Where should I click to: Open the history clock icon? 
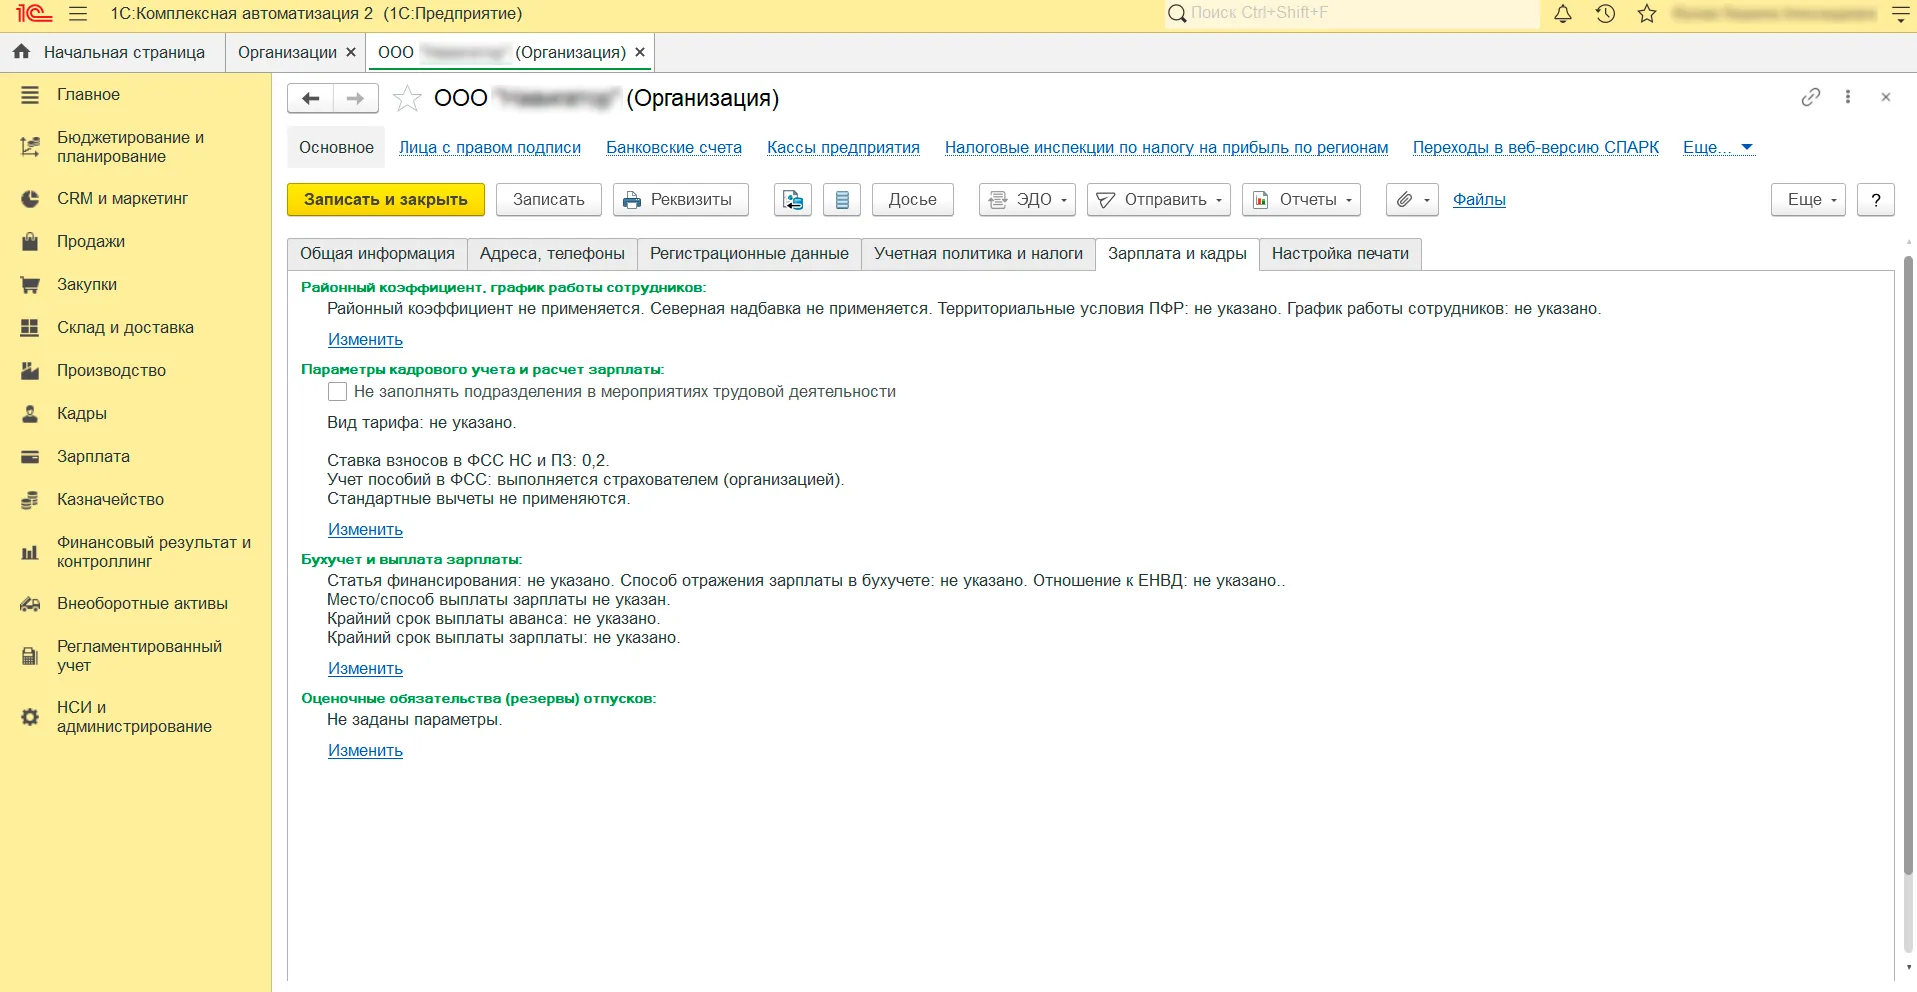point(1605,14)
